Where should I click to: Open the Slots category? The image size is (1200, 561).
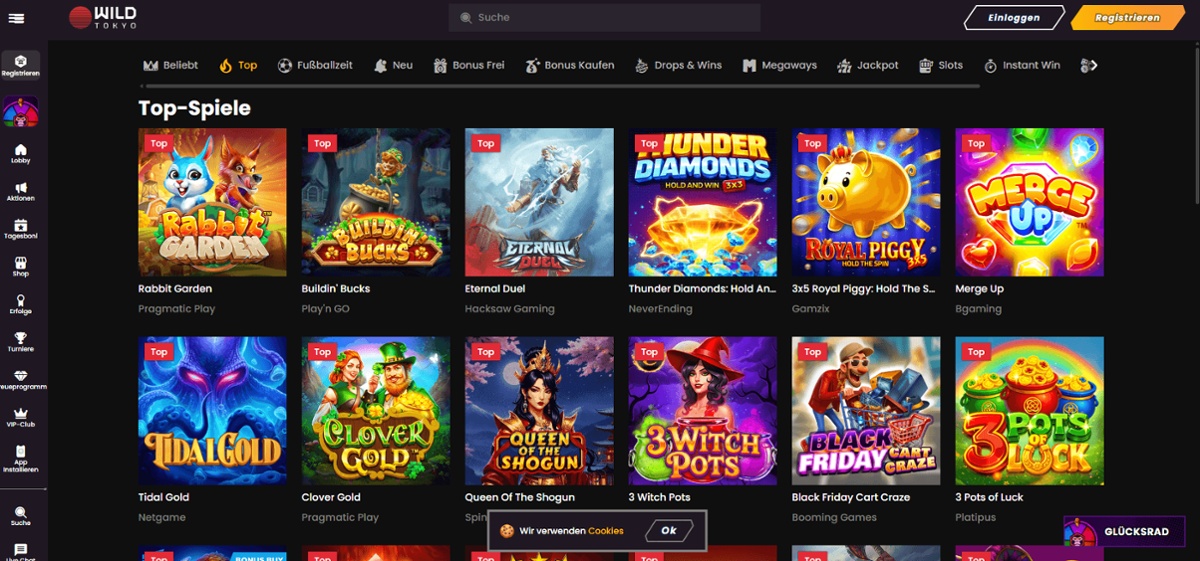pos(941,65)
